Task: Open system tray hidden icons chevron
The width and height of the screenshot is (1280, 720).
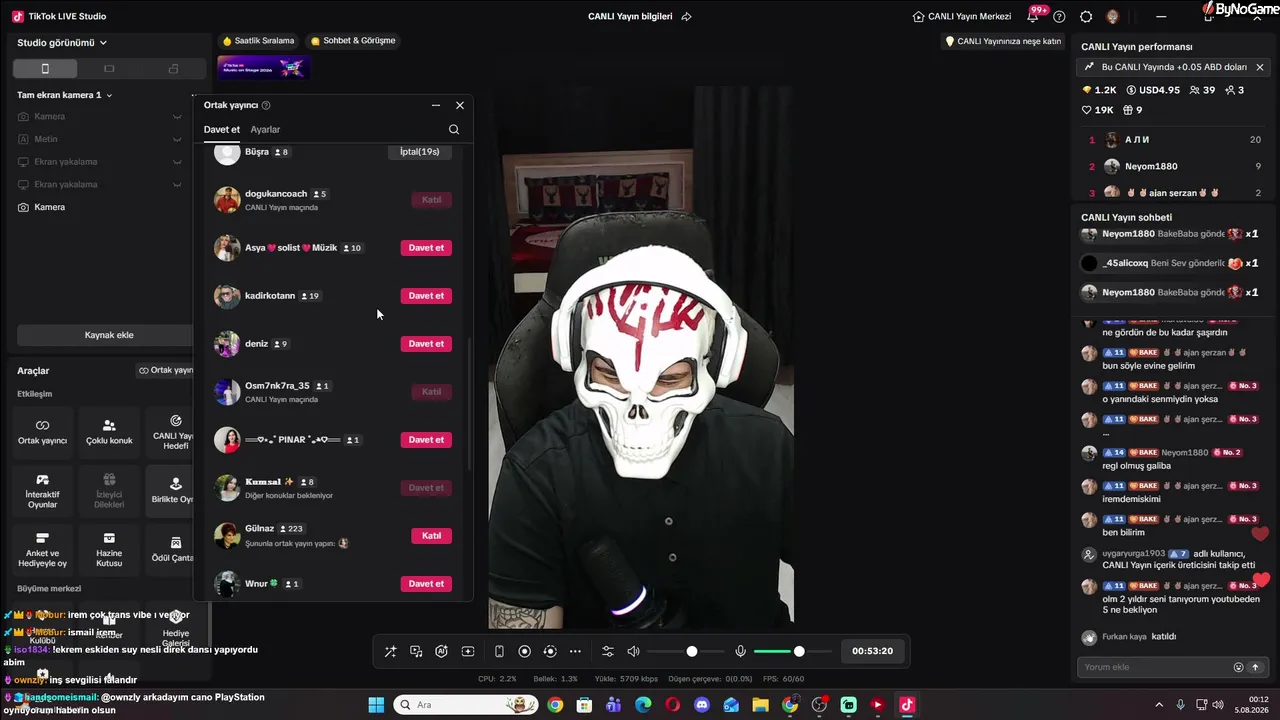Action: 1159,705
